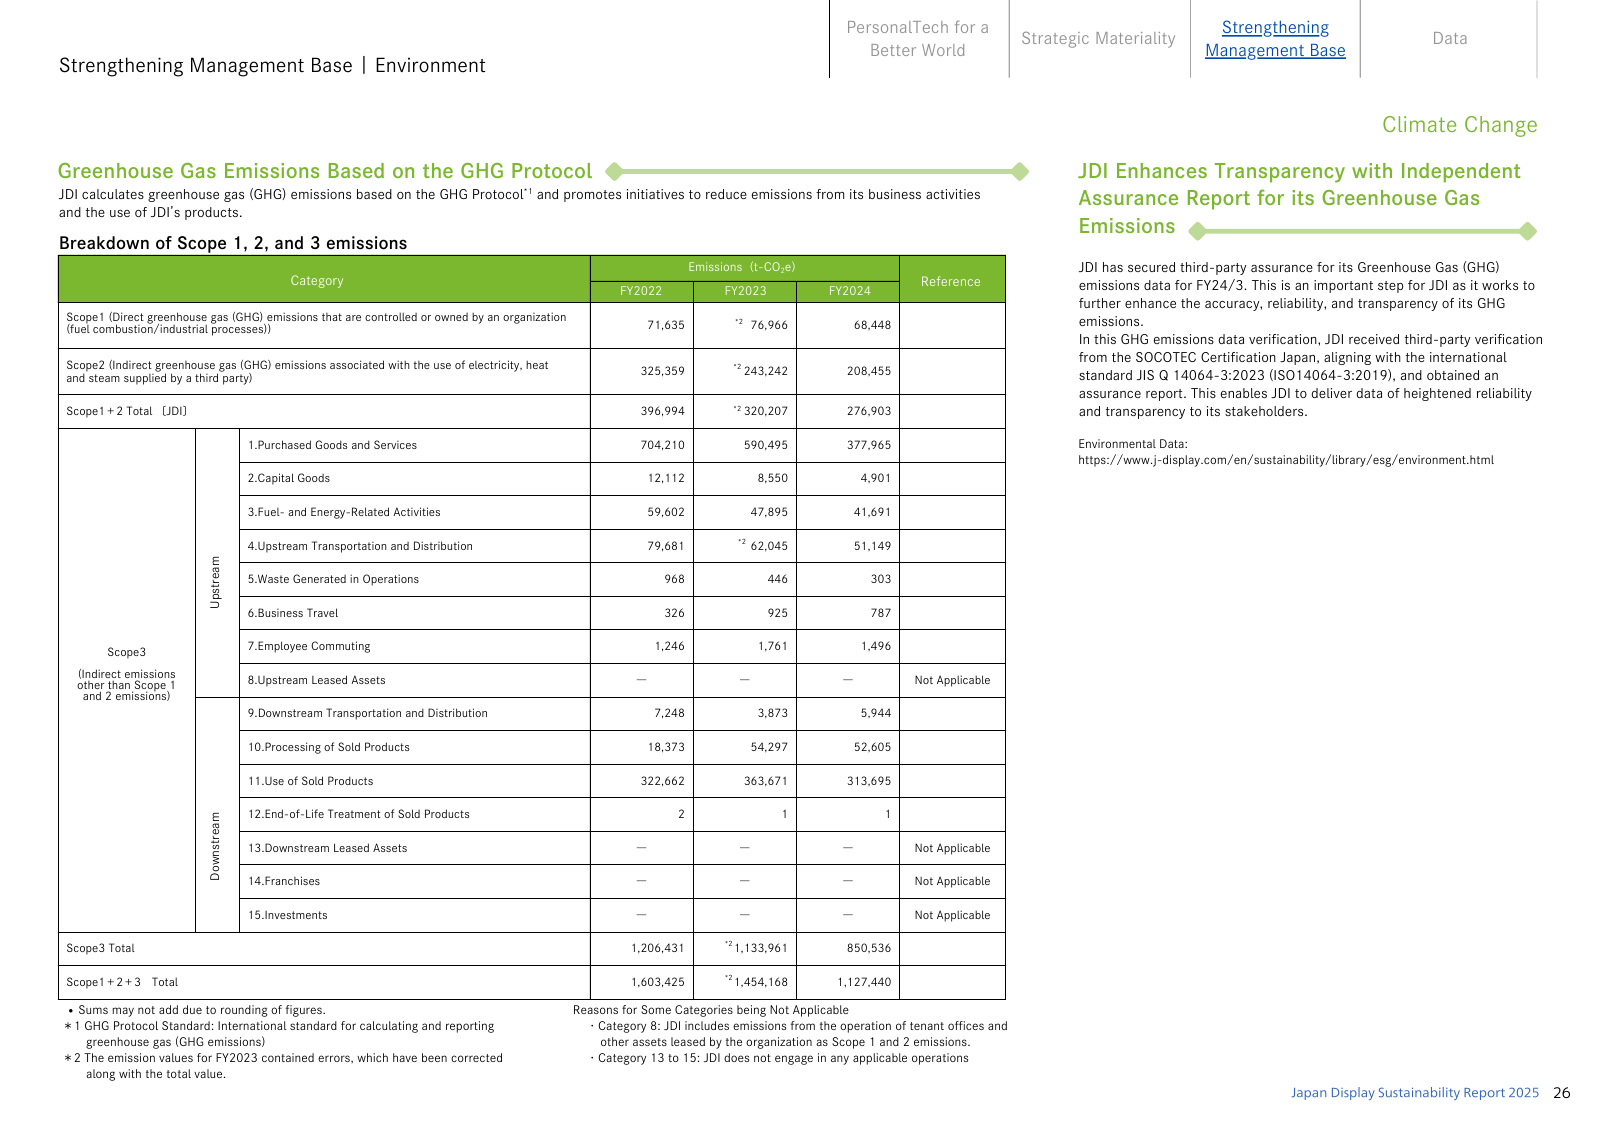This screenshot has width=1599, height=1130.
Task: Click Scope2 FY2024 value 208,455
Action: click(x=868, y=371)
